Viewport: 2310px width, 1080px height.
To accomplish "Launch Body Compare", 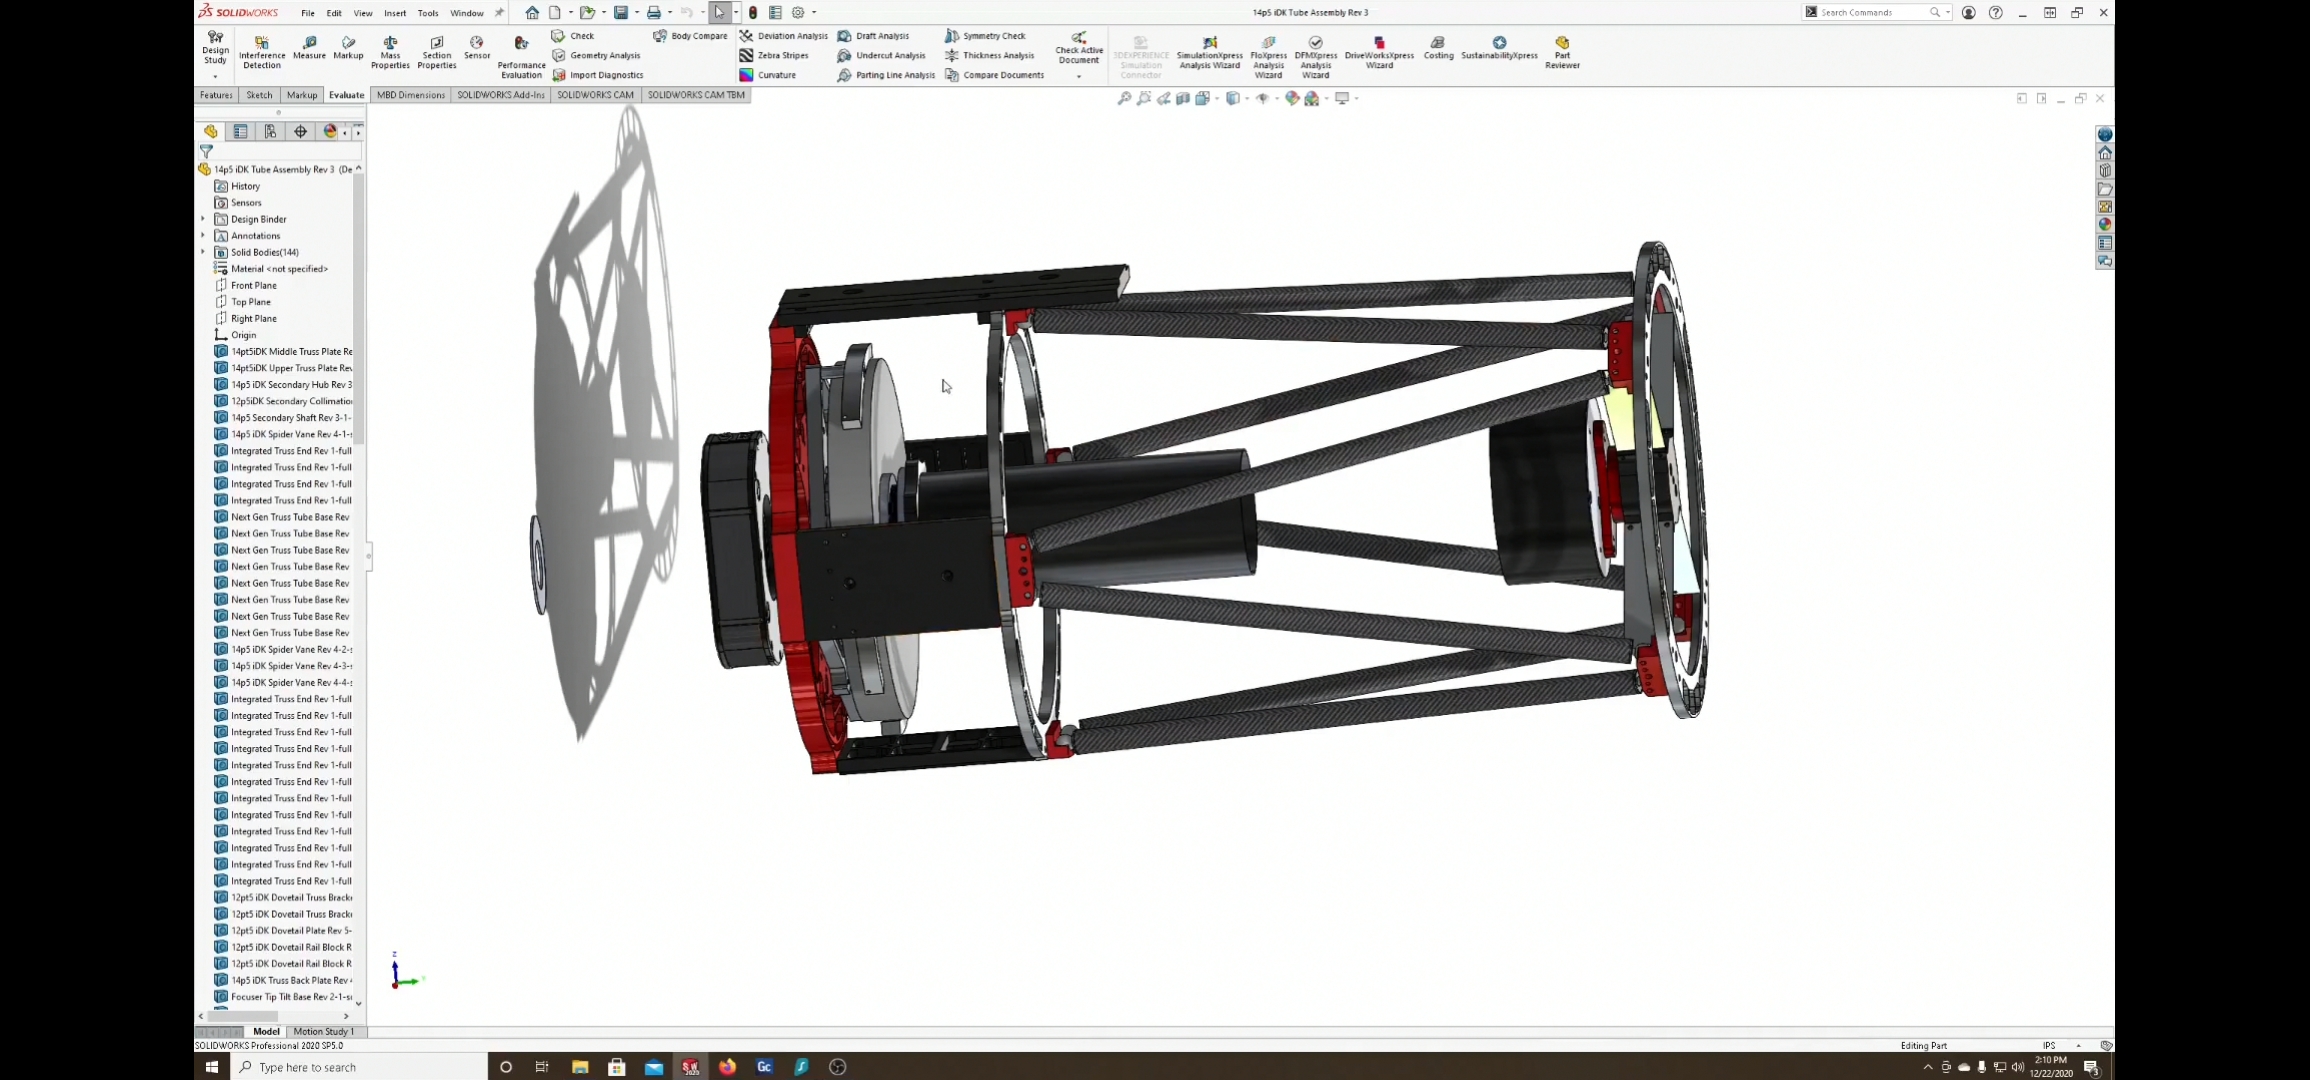I will [x=690, y=36].
